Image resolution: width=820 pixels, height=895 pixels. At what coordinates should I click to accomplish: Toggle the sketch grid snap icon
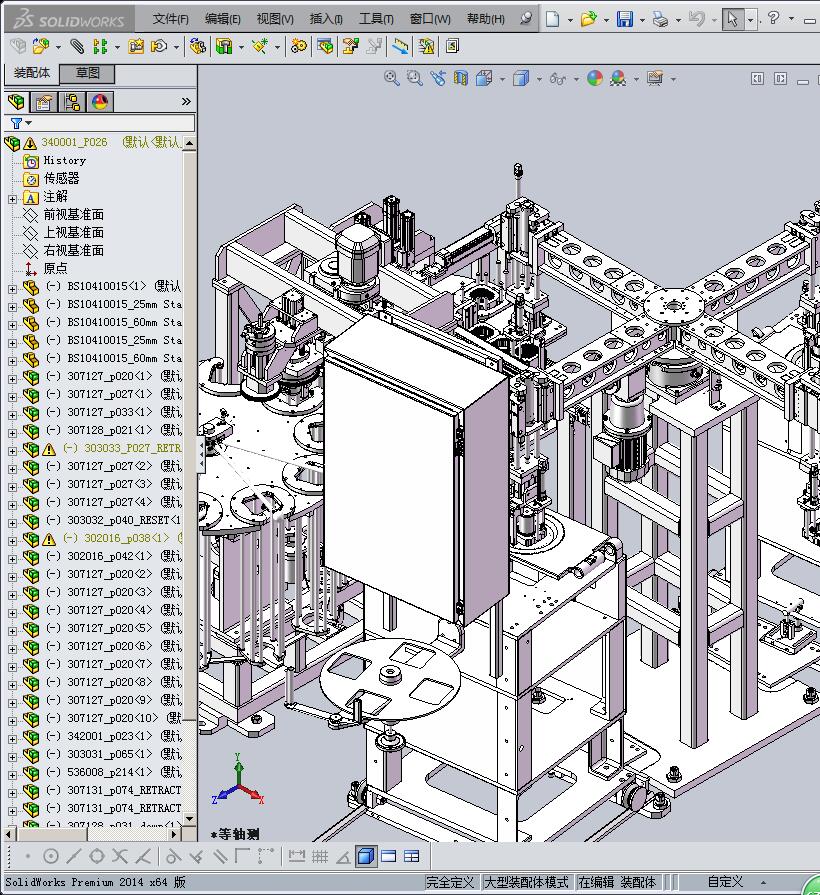pyautogui.click(x=320, y=856)
